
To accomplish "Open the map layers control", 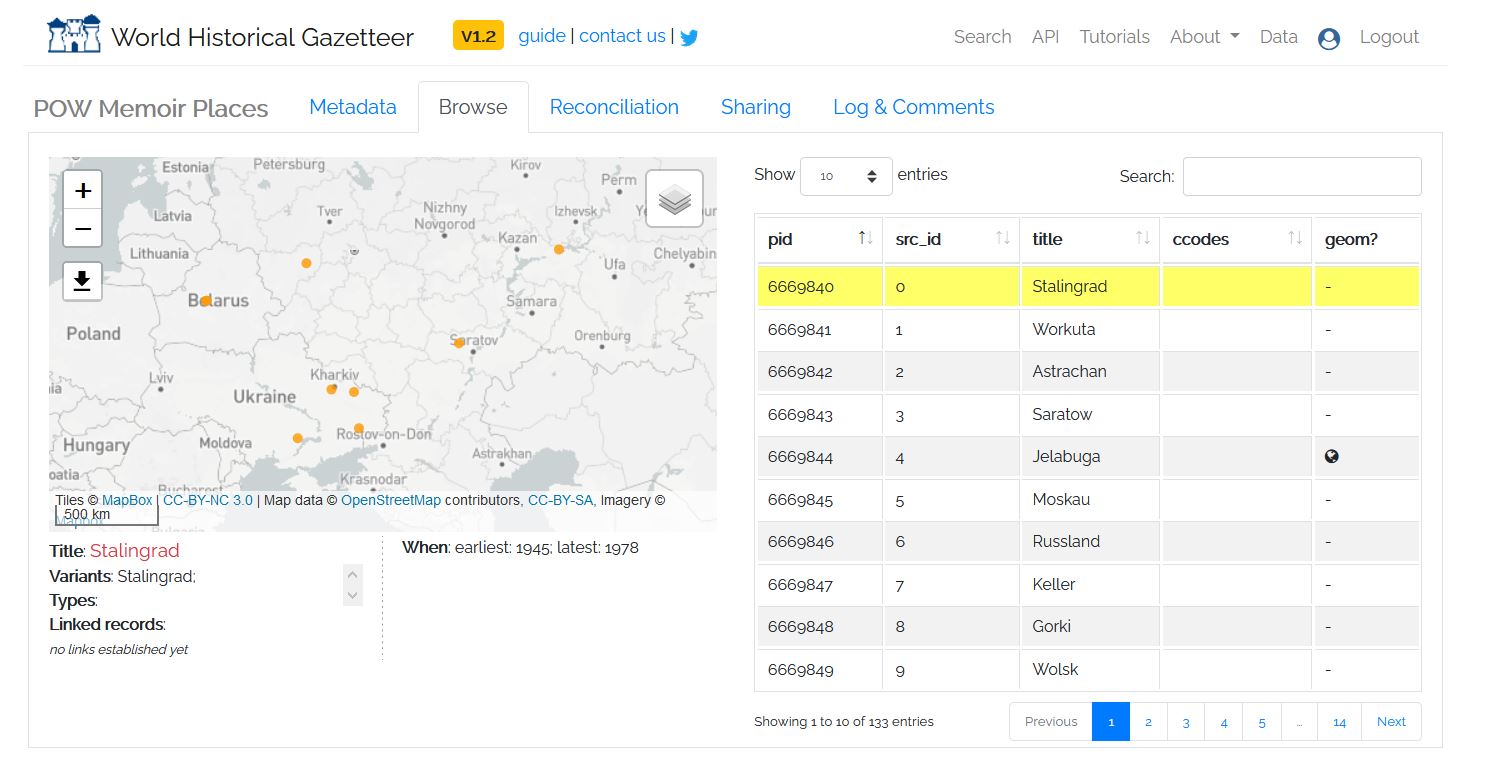I will coord(675,199).
